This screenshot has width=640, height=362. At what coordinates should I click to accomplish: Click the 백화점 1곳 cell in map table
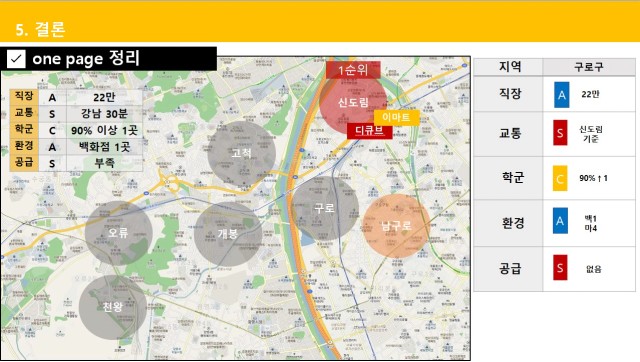tap(104, 147)
